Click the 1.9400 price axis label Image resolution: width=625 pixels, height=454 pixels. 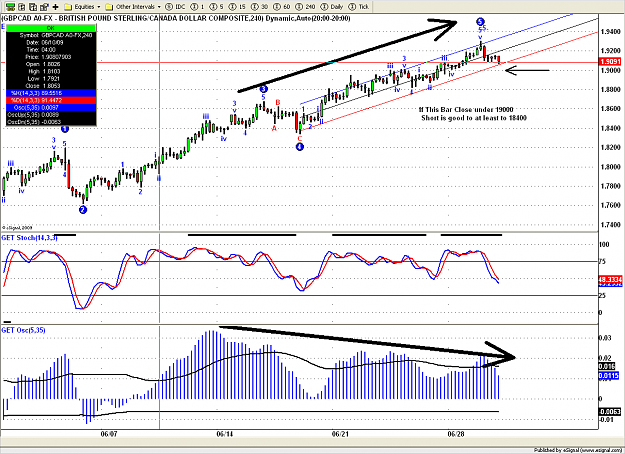tap(610, 31)
